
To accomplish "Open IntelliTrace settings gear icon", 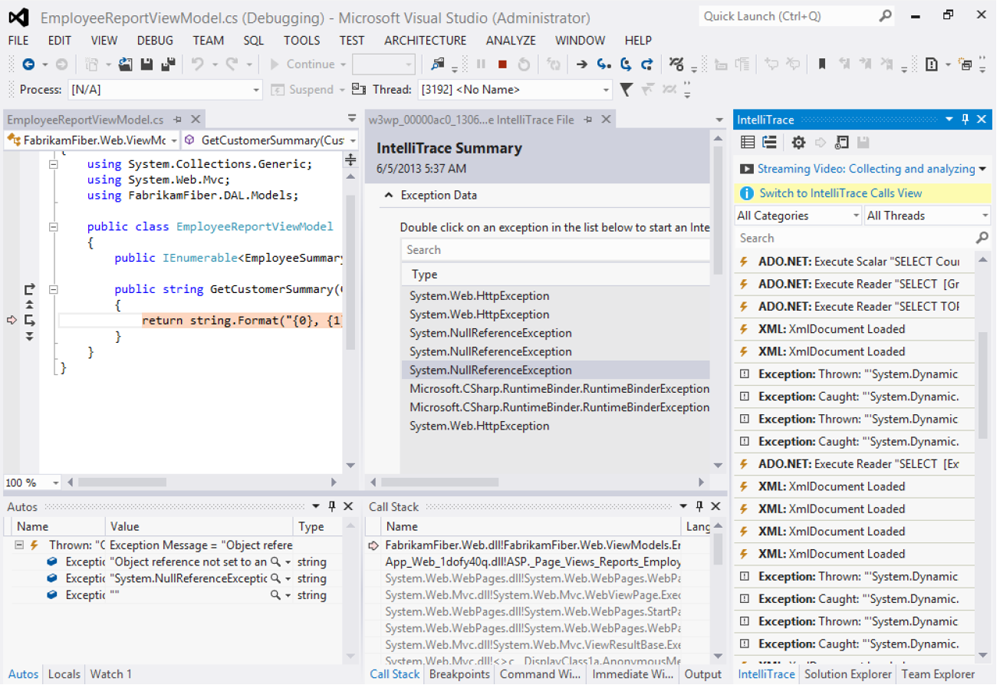I will (798, 143).
